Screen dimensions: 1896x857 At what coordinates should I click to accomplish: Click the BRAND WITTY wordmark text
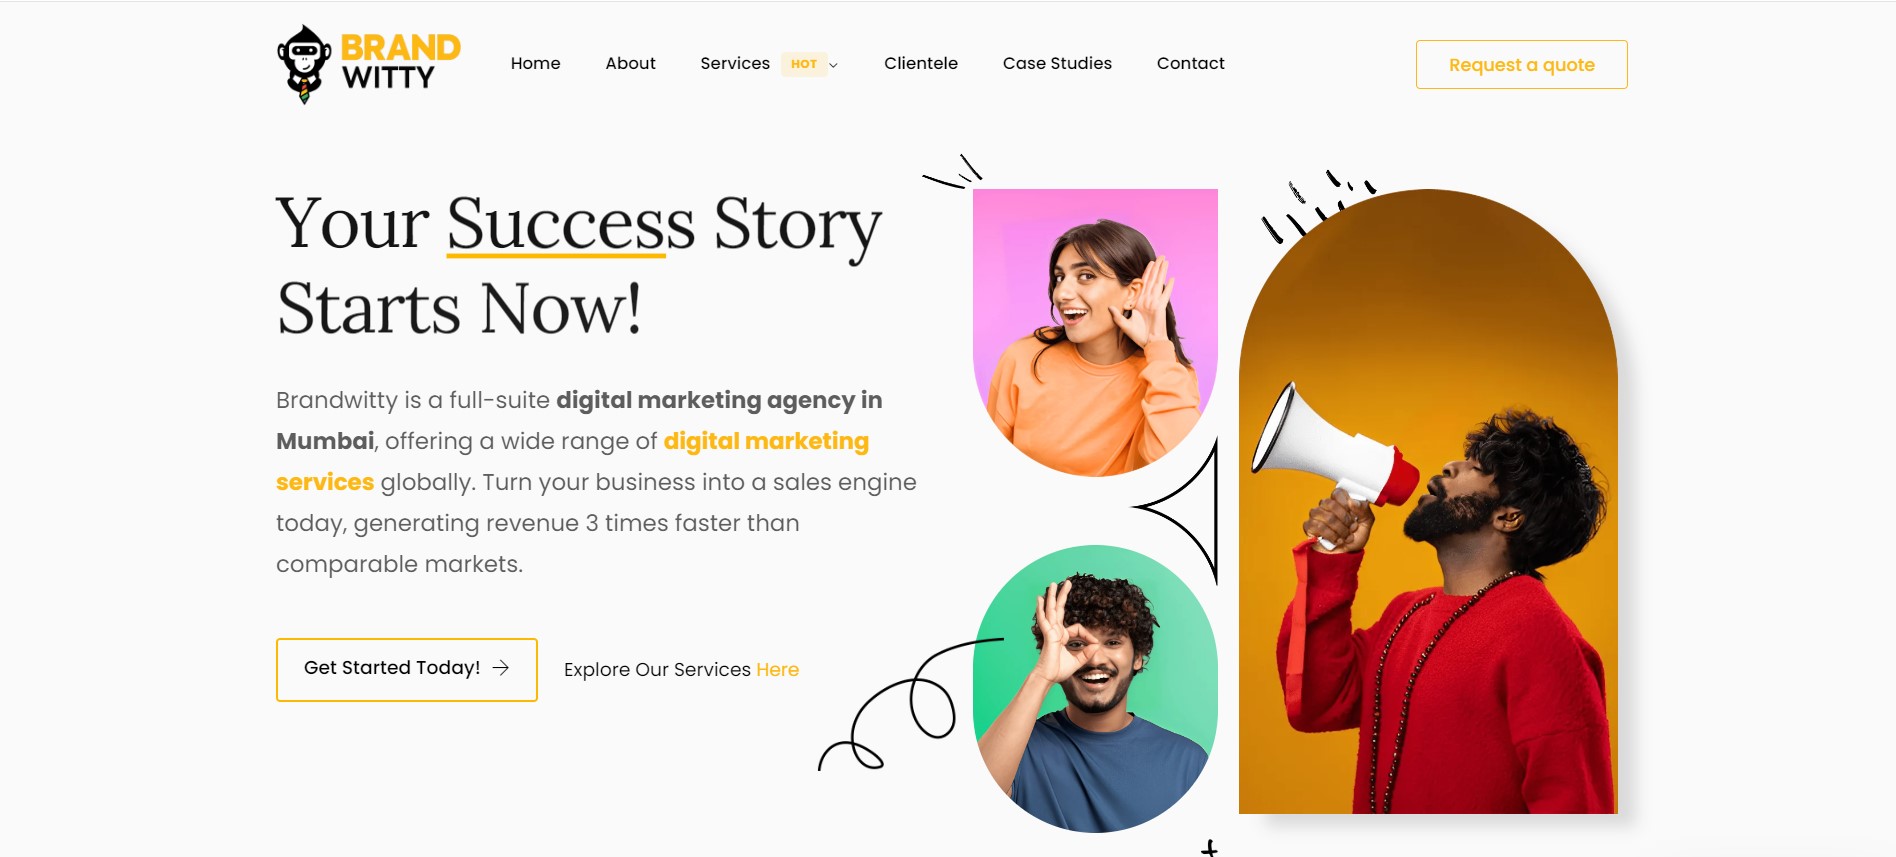(401, 62)
